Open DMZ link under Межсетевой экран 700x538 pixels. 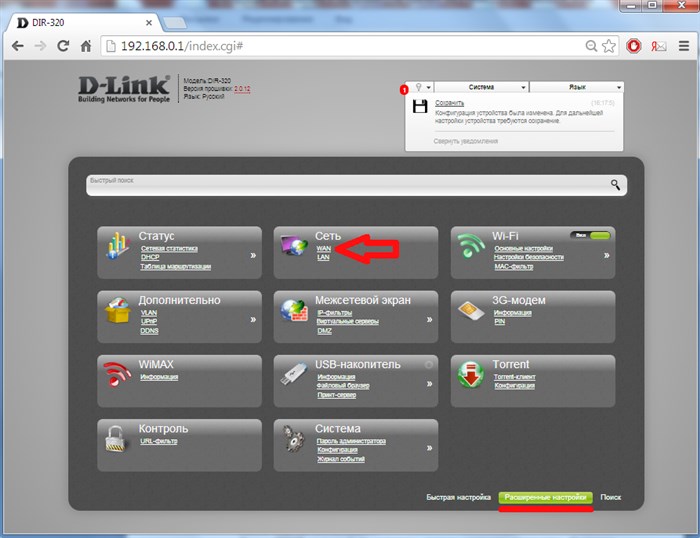coord(325,331)
